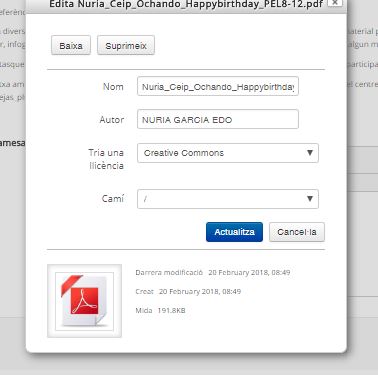
Task: Click the Mida 191.8KB text
Action: [160, 310]
